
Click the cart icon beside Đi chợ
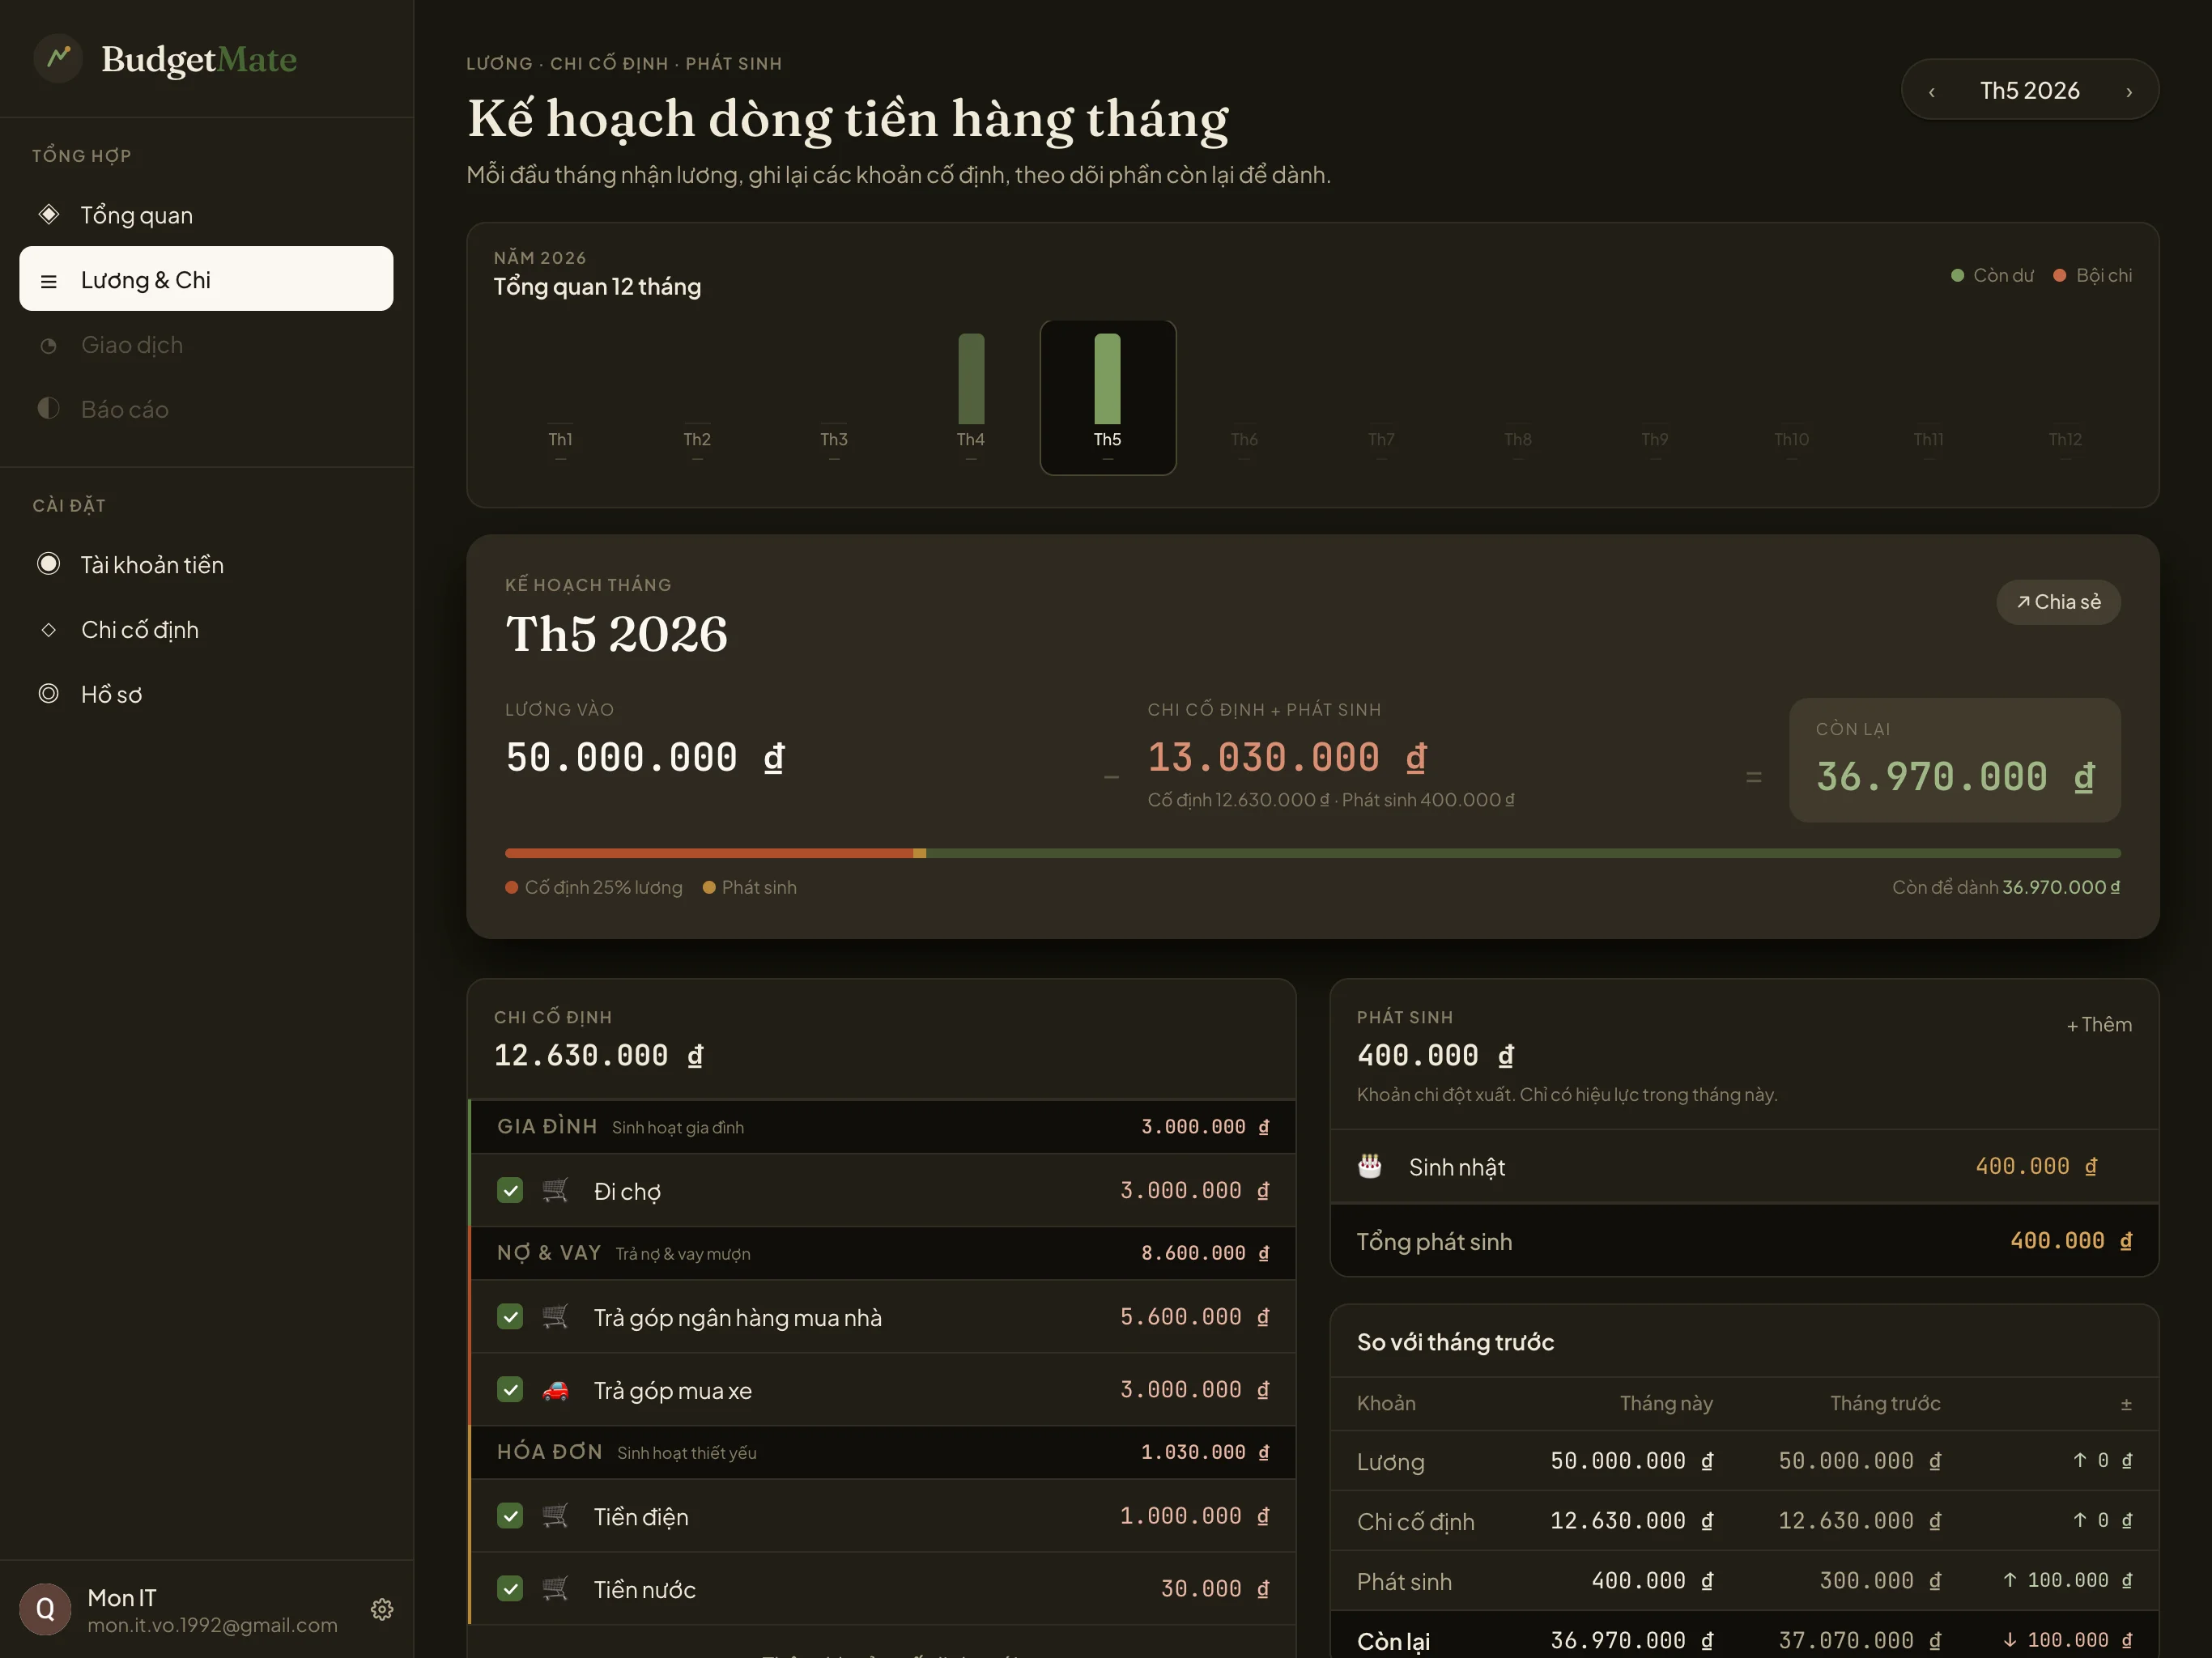(x=555, y=1190)
